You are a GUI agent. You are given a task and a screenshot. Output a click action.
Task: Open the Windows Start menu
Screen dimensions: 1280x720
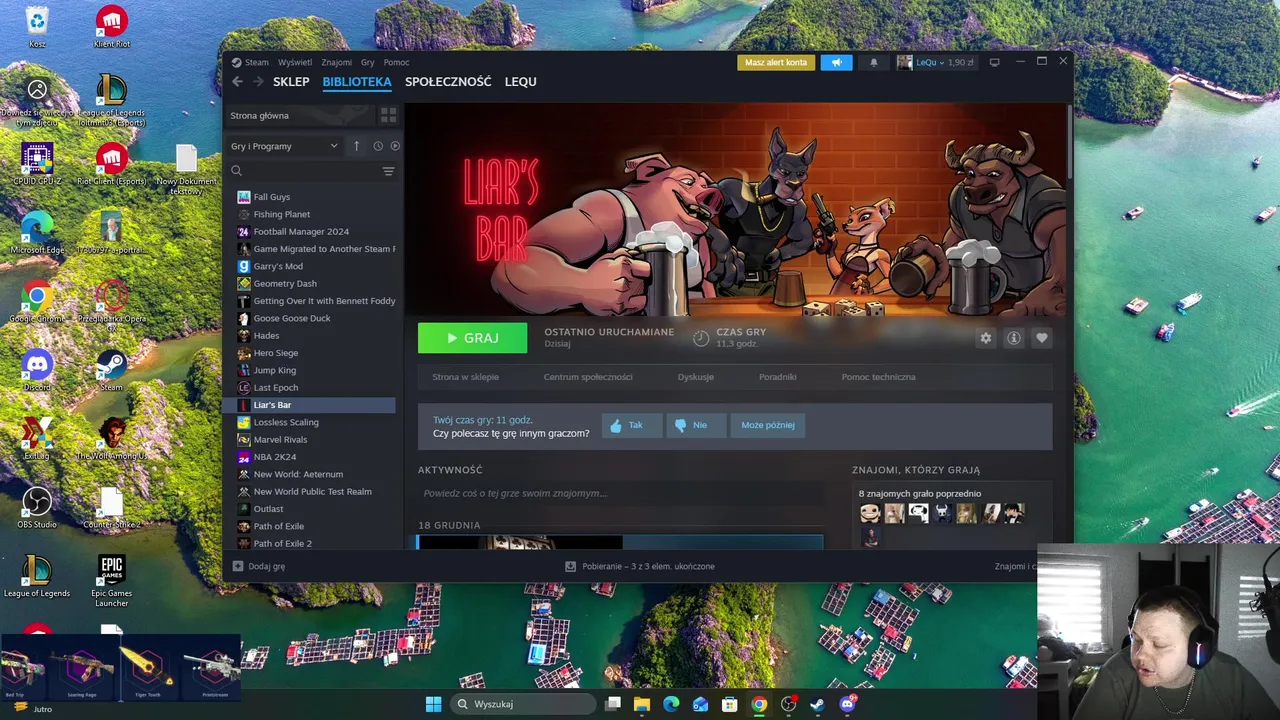click(433, 704)
